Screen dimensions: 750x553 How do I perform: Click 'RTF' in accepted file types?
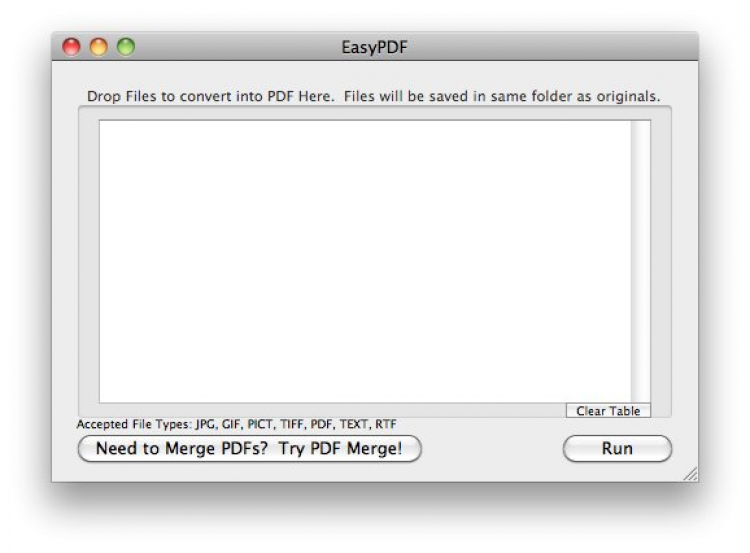(386, 424)
